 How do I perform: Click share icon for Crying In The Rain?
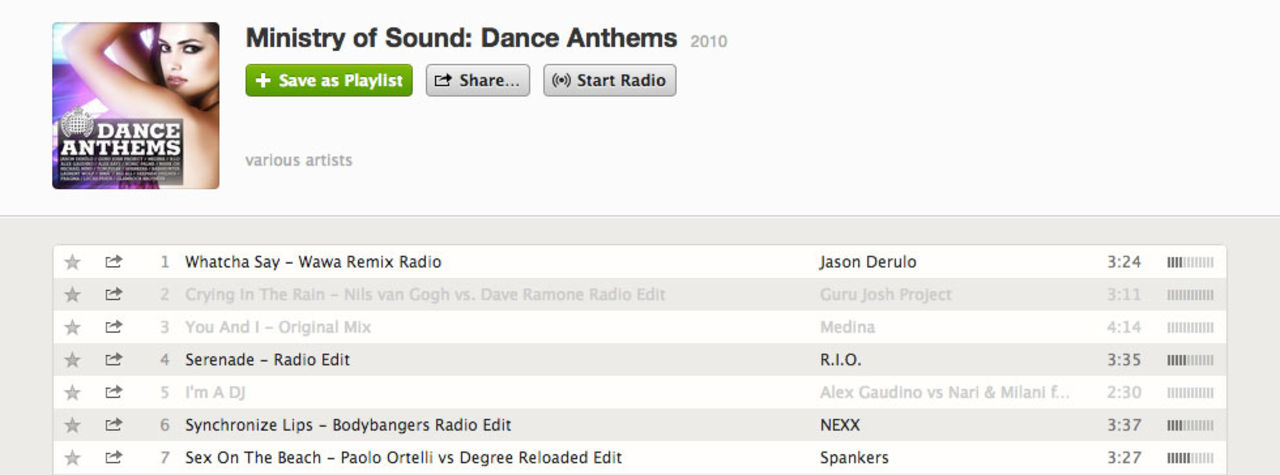coord(113,295)
